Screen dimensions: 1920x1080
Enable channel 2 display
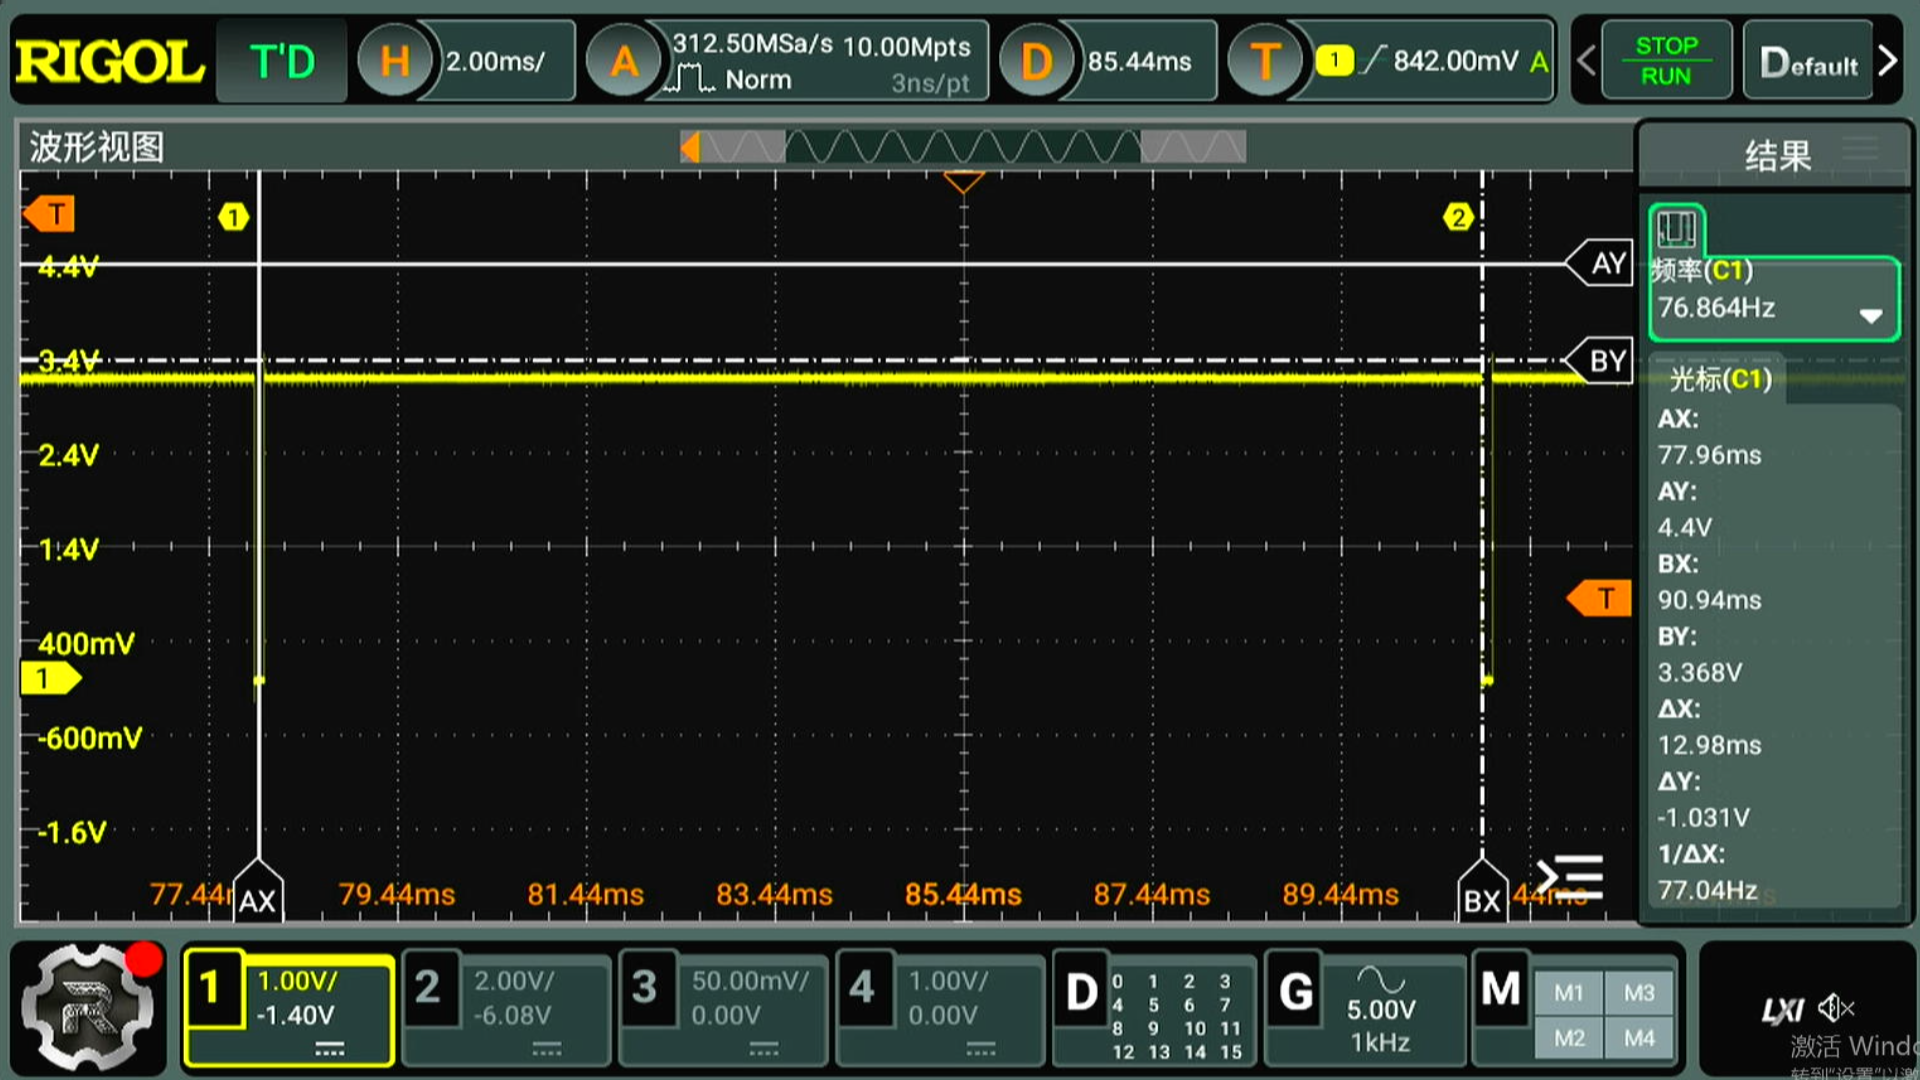tap(428, 989)
